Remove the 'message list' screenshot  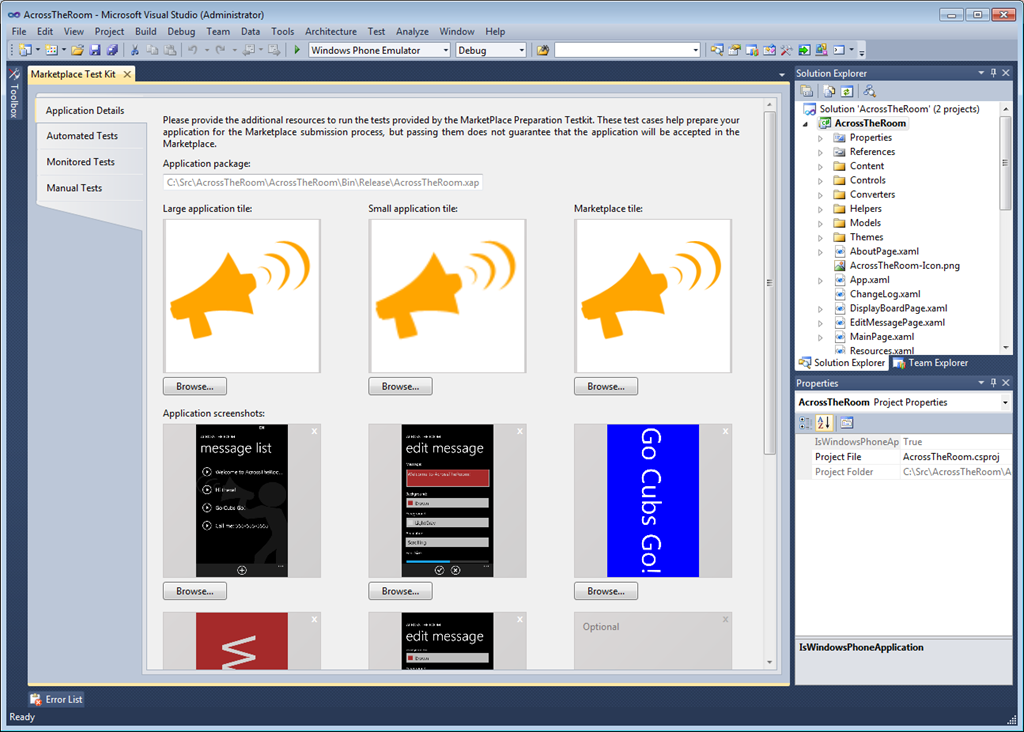(314, 431)
